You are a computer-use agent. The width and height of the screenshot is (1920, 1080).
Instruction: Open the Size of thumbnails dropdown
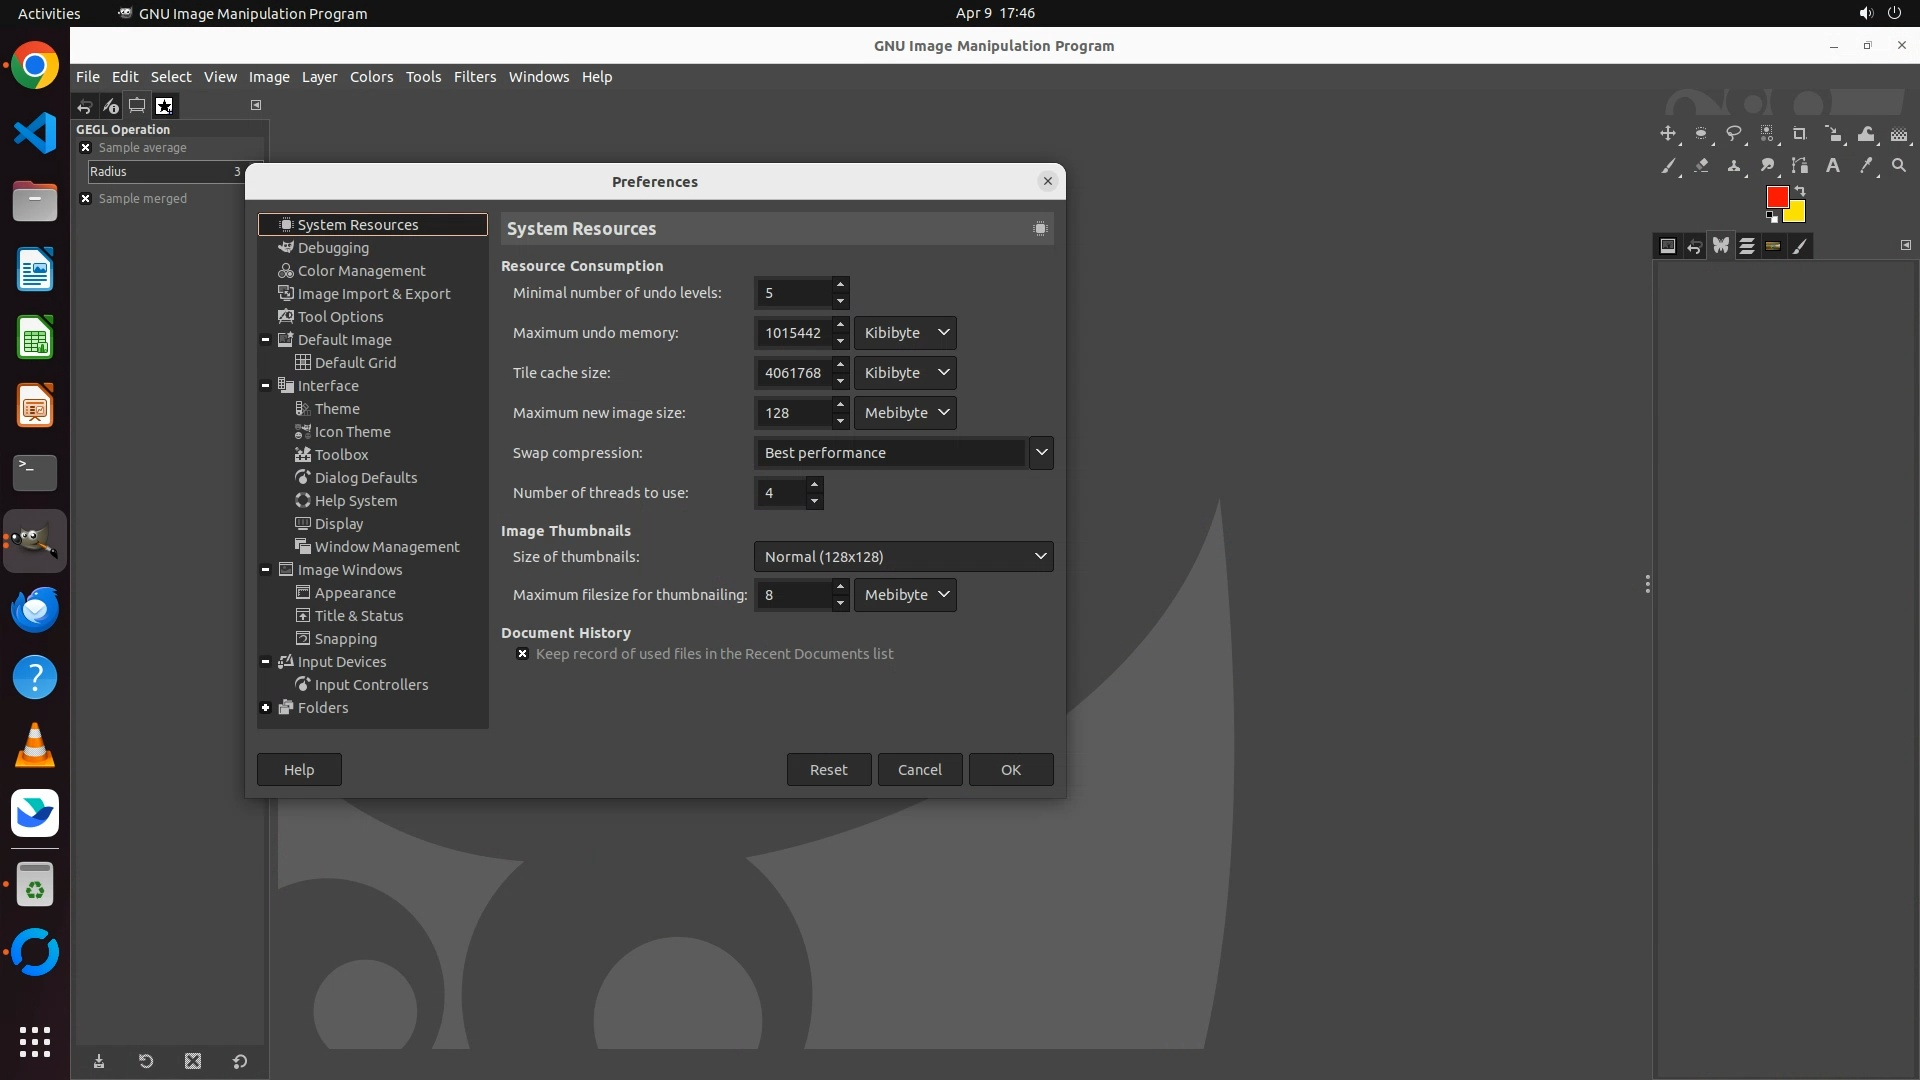902,557
